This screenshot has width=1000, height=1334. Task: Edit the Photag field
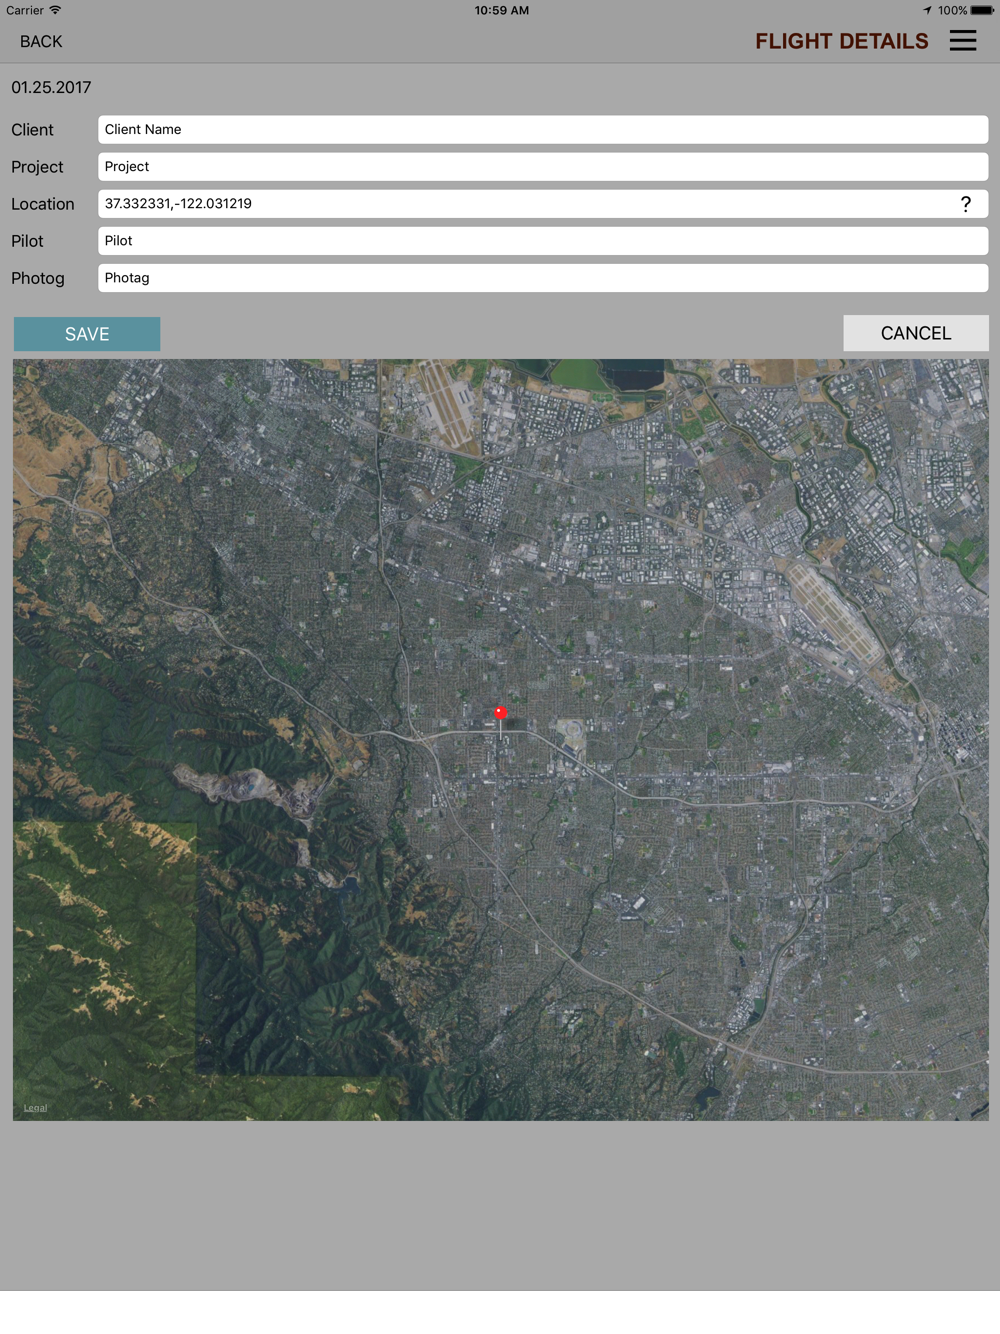pyautogui.click(x=543, y=278)
